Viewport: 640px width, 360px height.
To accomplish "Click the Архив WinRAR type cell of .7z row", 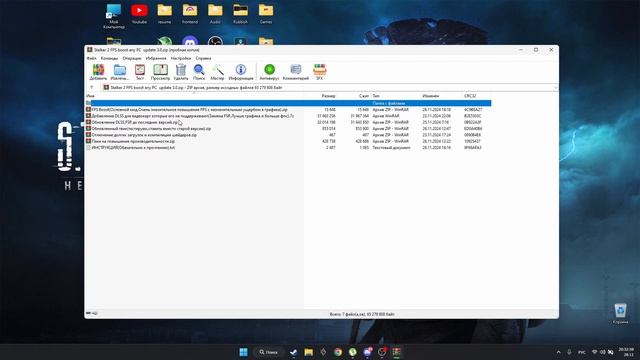I will click(x=385, y=116).
